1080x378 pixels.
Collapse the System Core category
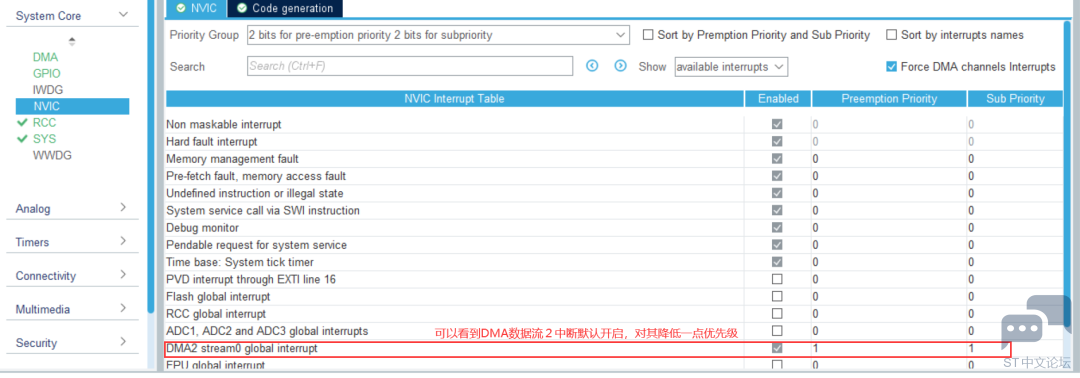pos(68,15)
